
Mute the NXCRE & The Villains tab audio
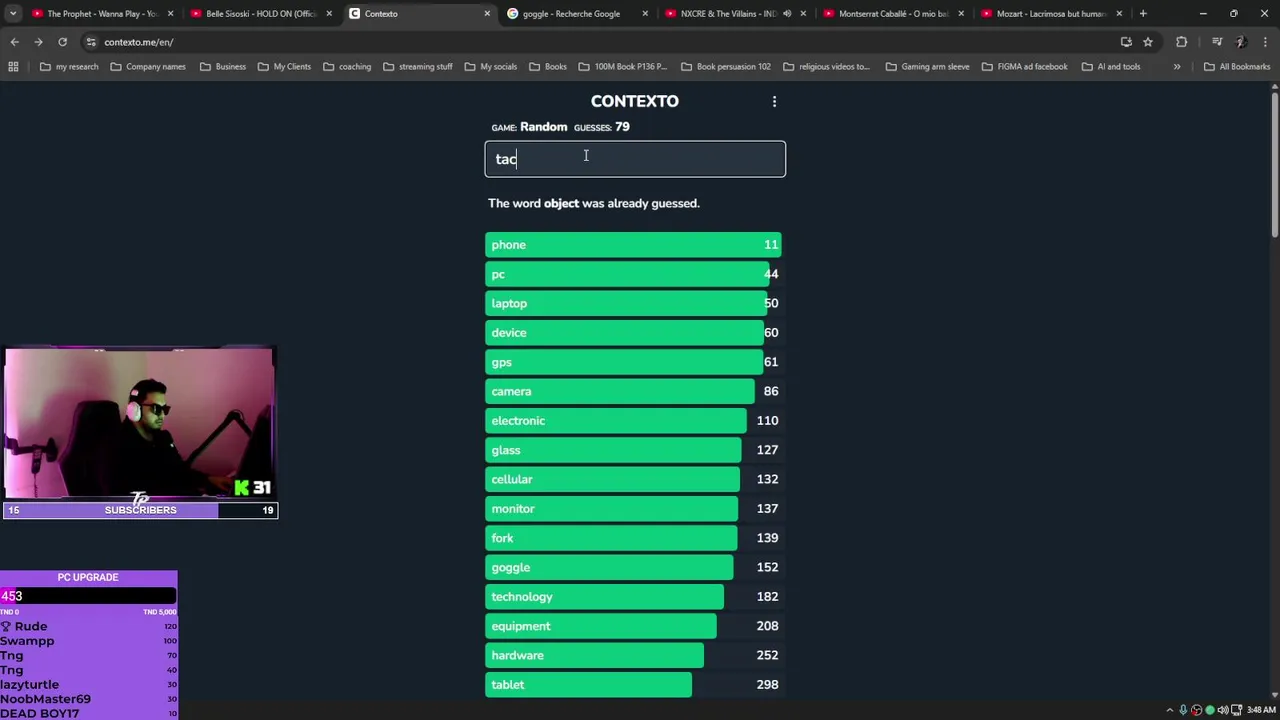pos(787,14)
